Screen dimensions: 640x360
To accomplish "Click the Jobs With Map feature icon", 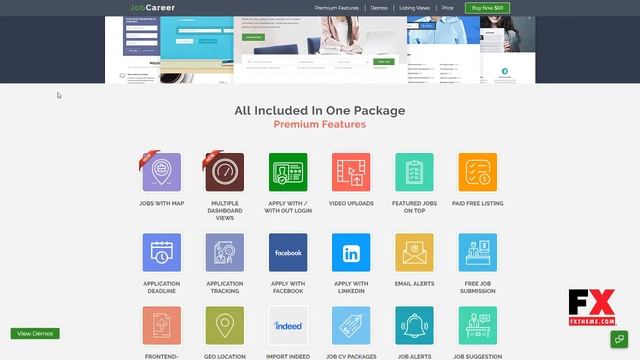I will tap(162, 172).
